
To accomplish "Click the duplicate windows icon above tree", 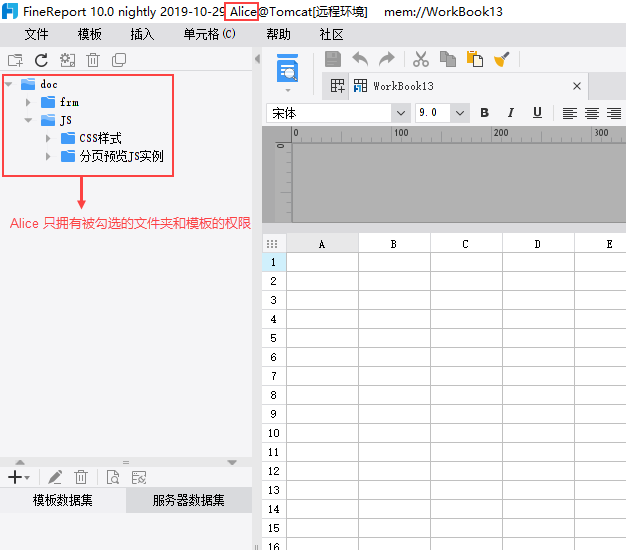I will pos(119,60).
